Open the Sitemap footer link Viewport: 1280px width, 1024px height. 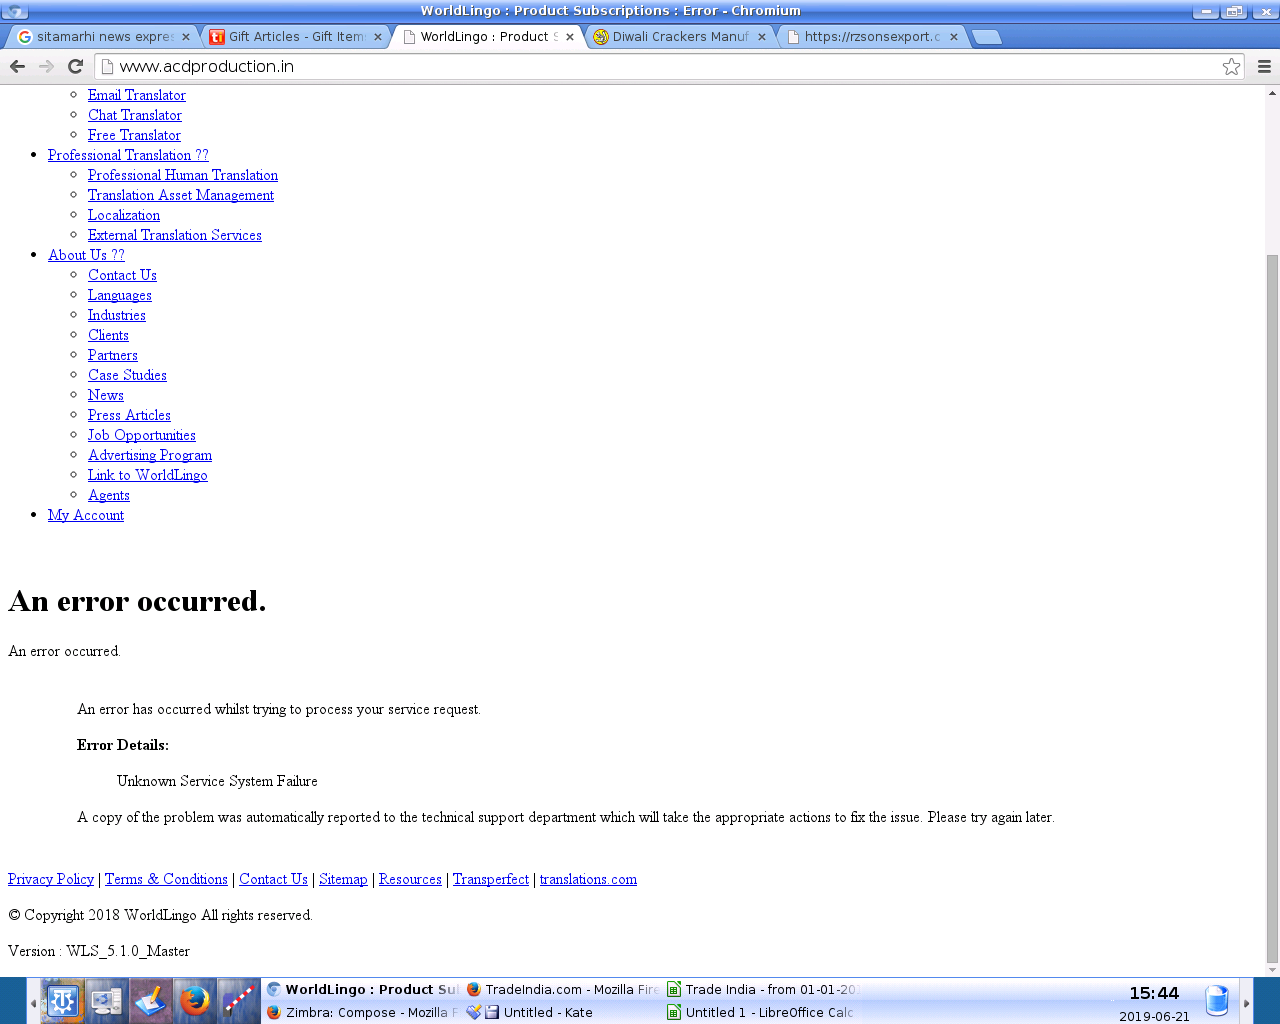click(x=343, y=879)
